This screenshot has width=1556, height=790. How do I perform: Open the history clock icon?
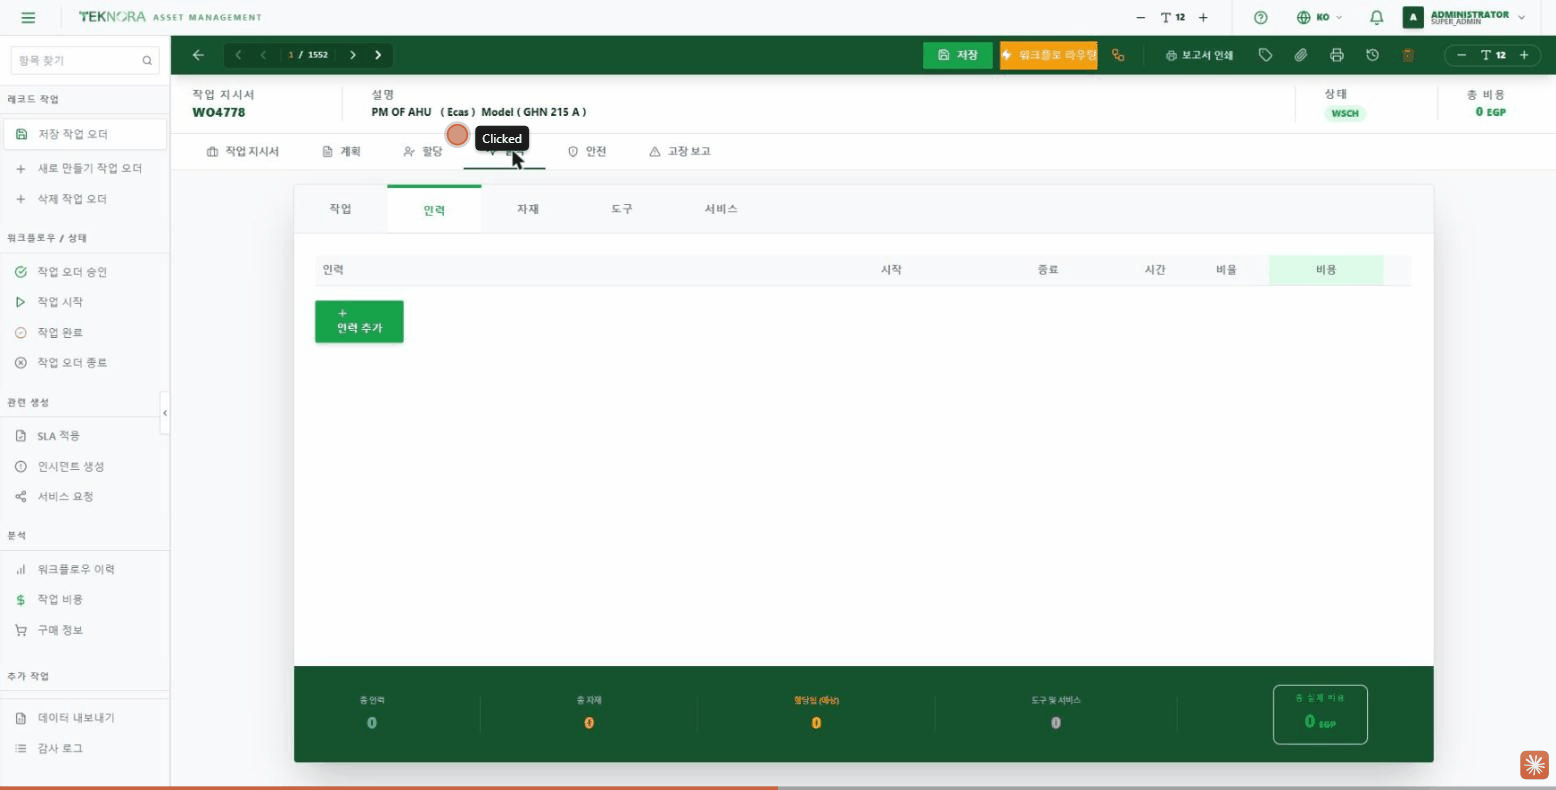point(1372,55)
